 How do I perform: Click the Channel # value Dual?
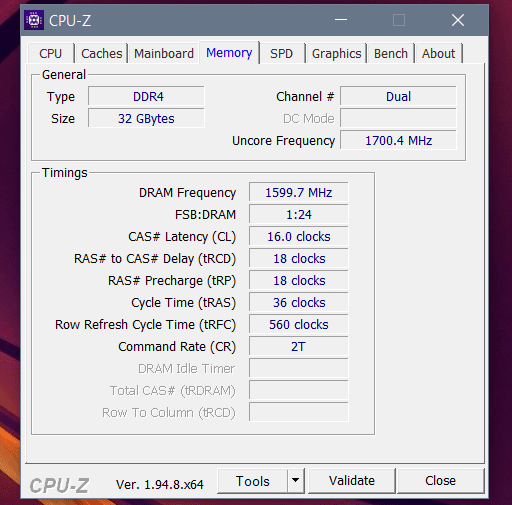[398, 97]
